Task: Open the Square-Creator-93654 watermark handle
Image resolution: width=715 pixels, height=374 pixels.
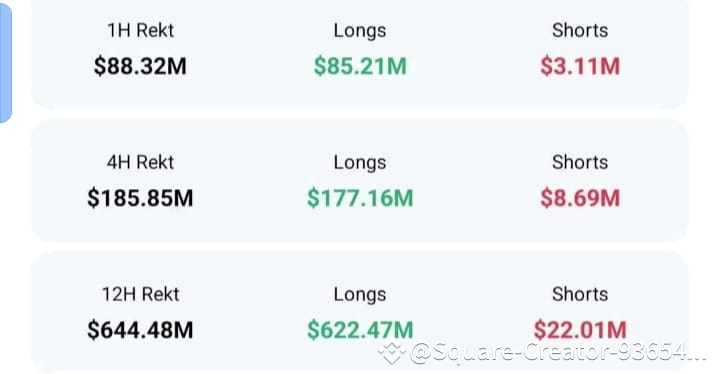Action: point(557,352)
